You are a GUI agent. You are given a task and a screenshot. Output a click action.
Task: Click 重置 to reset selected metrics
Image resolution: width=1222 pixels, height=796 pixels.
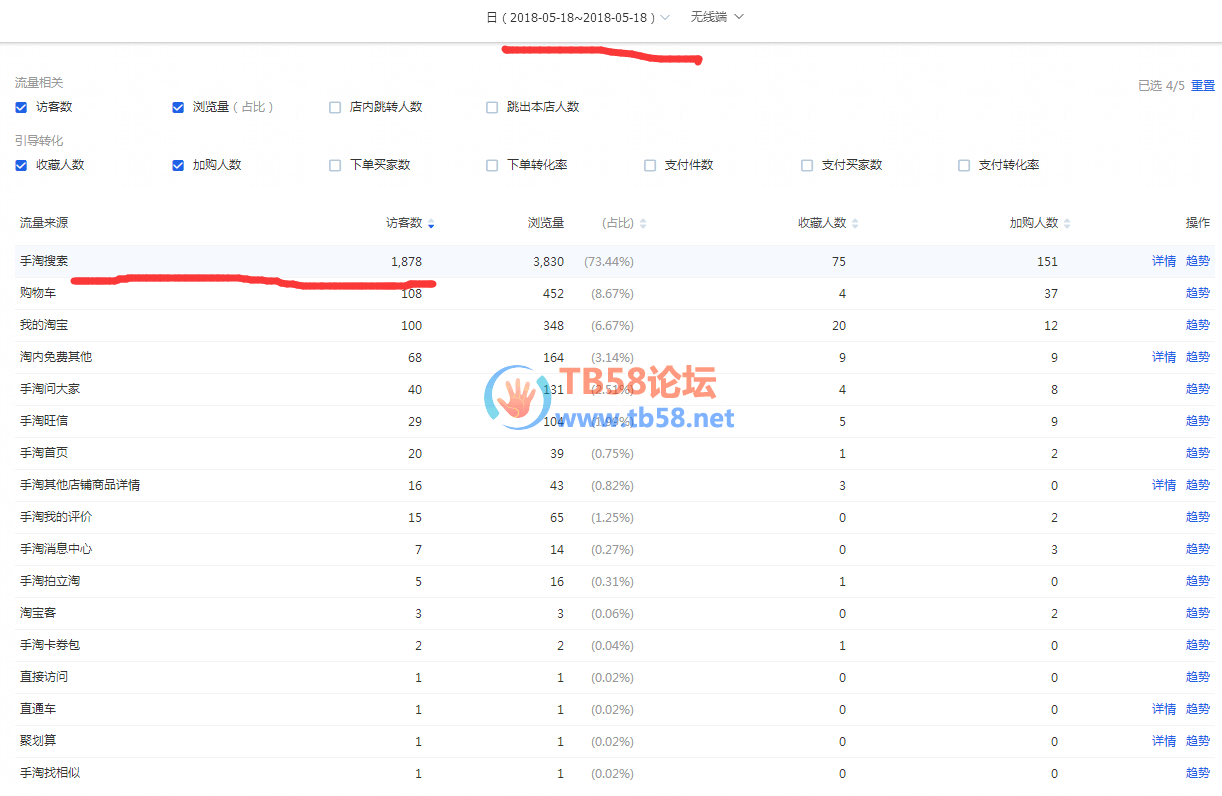coord(1203,86)
